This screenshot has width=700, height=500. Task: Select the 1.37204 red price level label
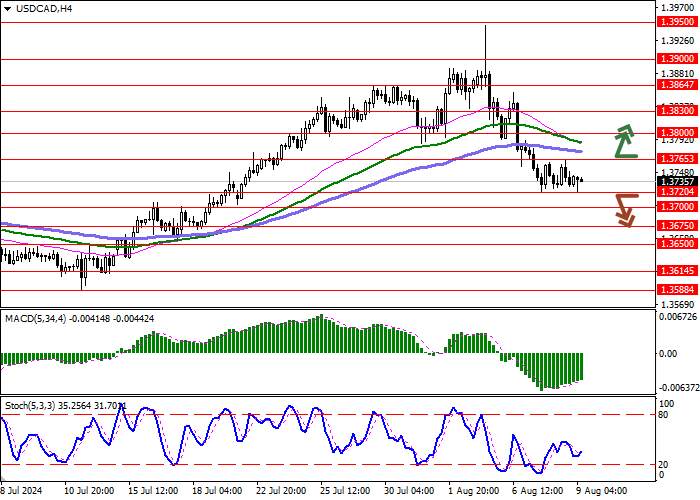pyautogui.click(x=678, y=192)
